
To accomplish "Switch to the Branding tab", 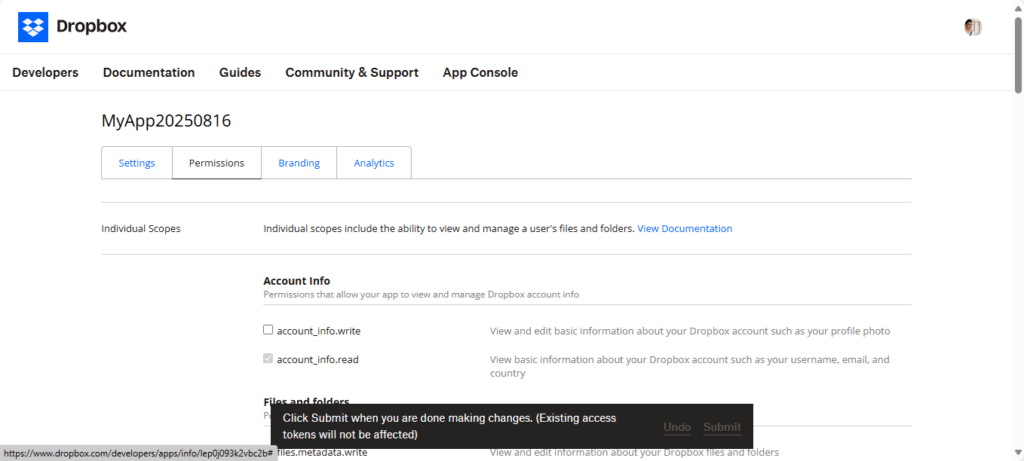I will click(299, 163).
